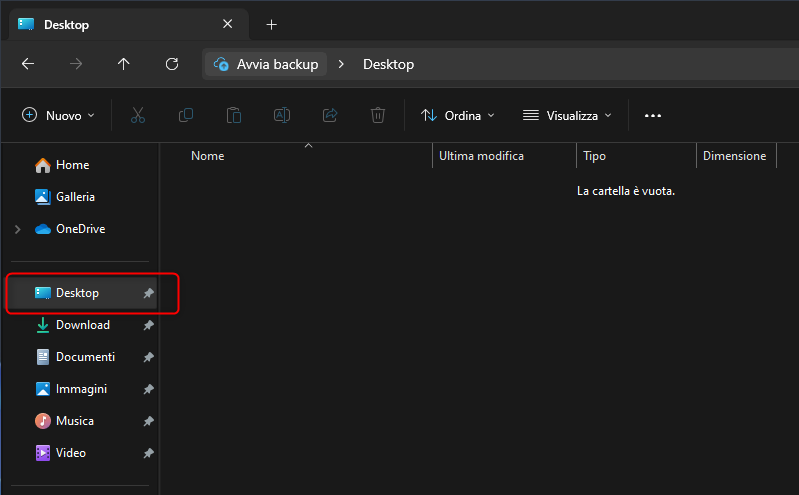Open the Nuovo dropdown menu
The width and height of the screenshot is (799, 495).
click(x=58, y=115)
